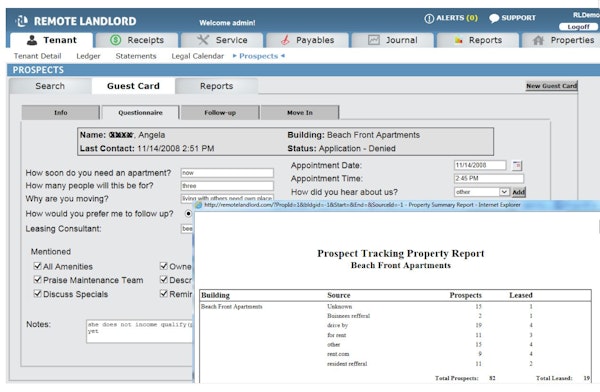Go to Tenant Detail submenu
The image size is (600, 392).
pos(38,56)
